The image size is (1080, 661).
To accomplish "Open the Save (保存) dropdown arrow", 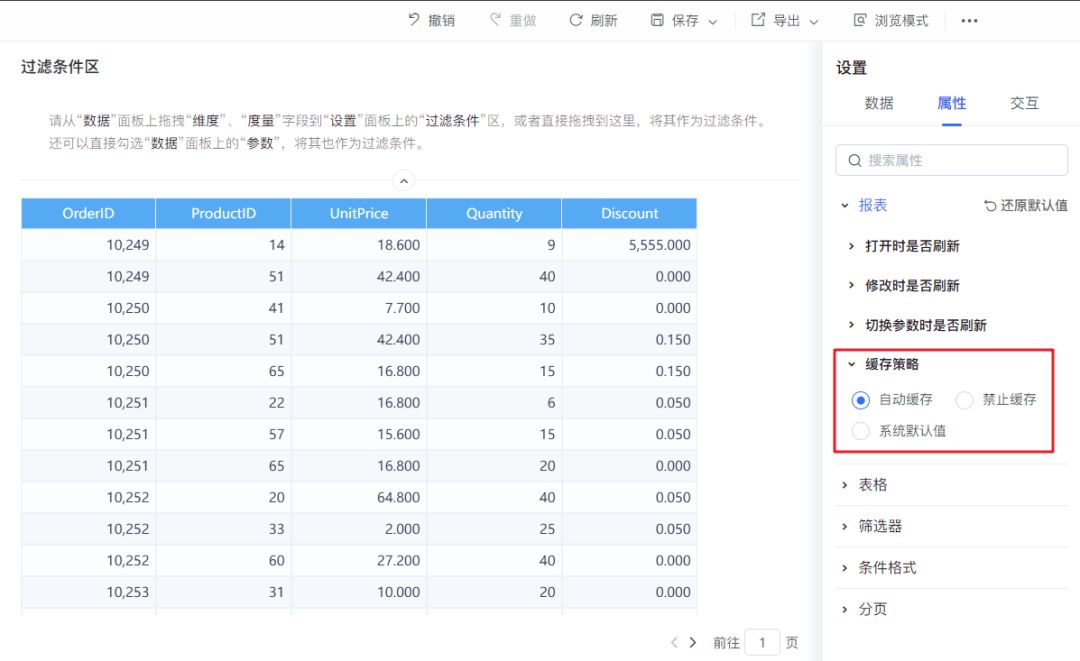I will coord(713,22).
